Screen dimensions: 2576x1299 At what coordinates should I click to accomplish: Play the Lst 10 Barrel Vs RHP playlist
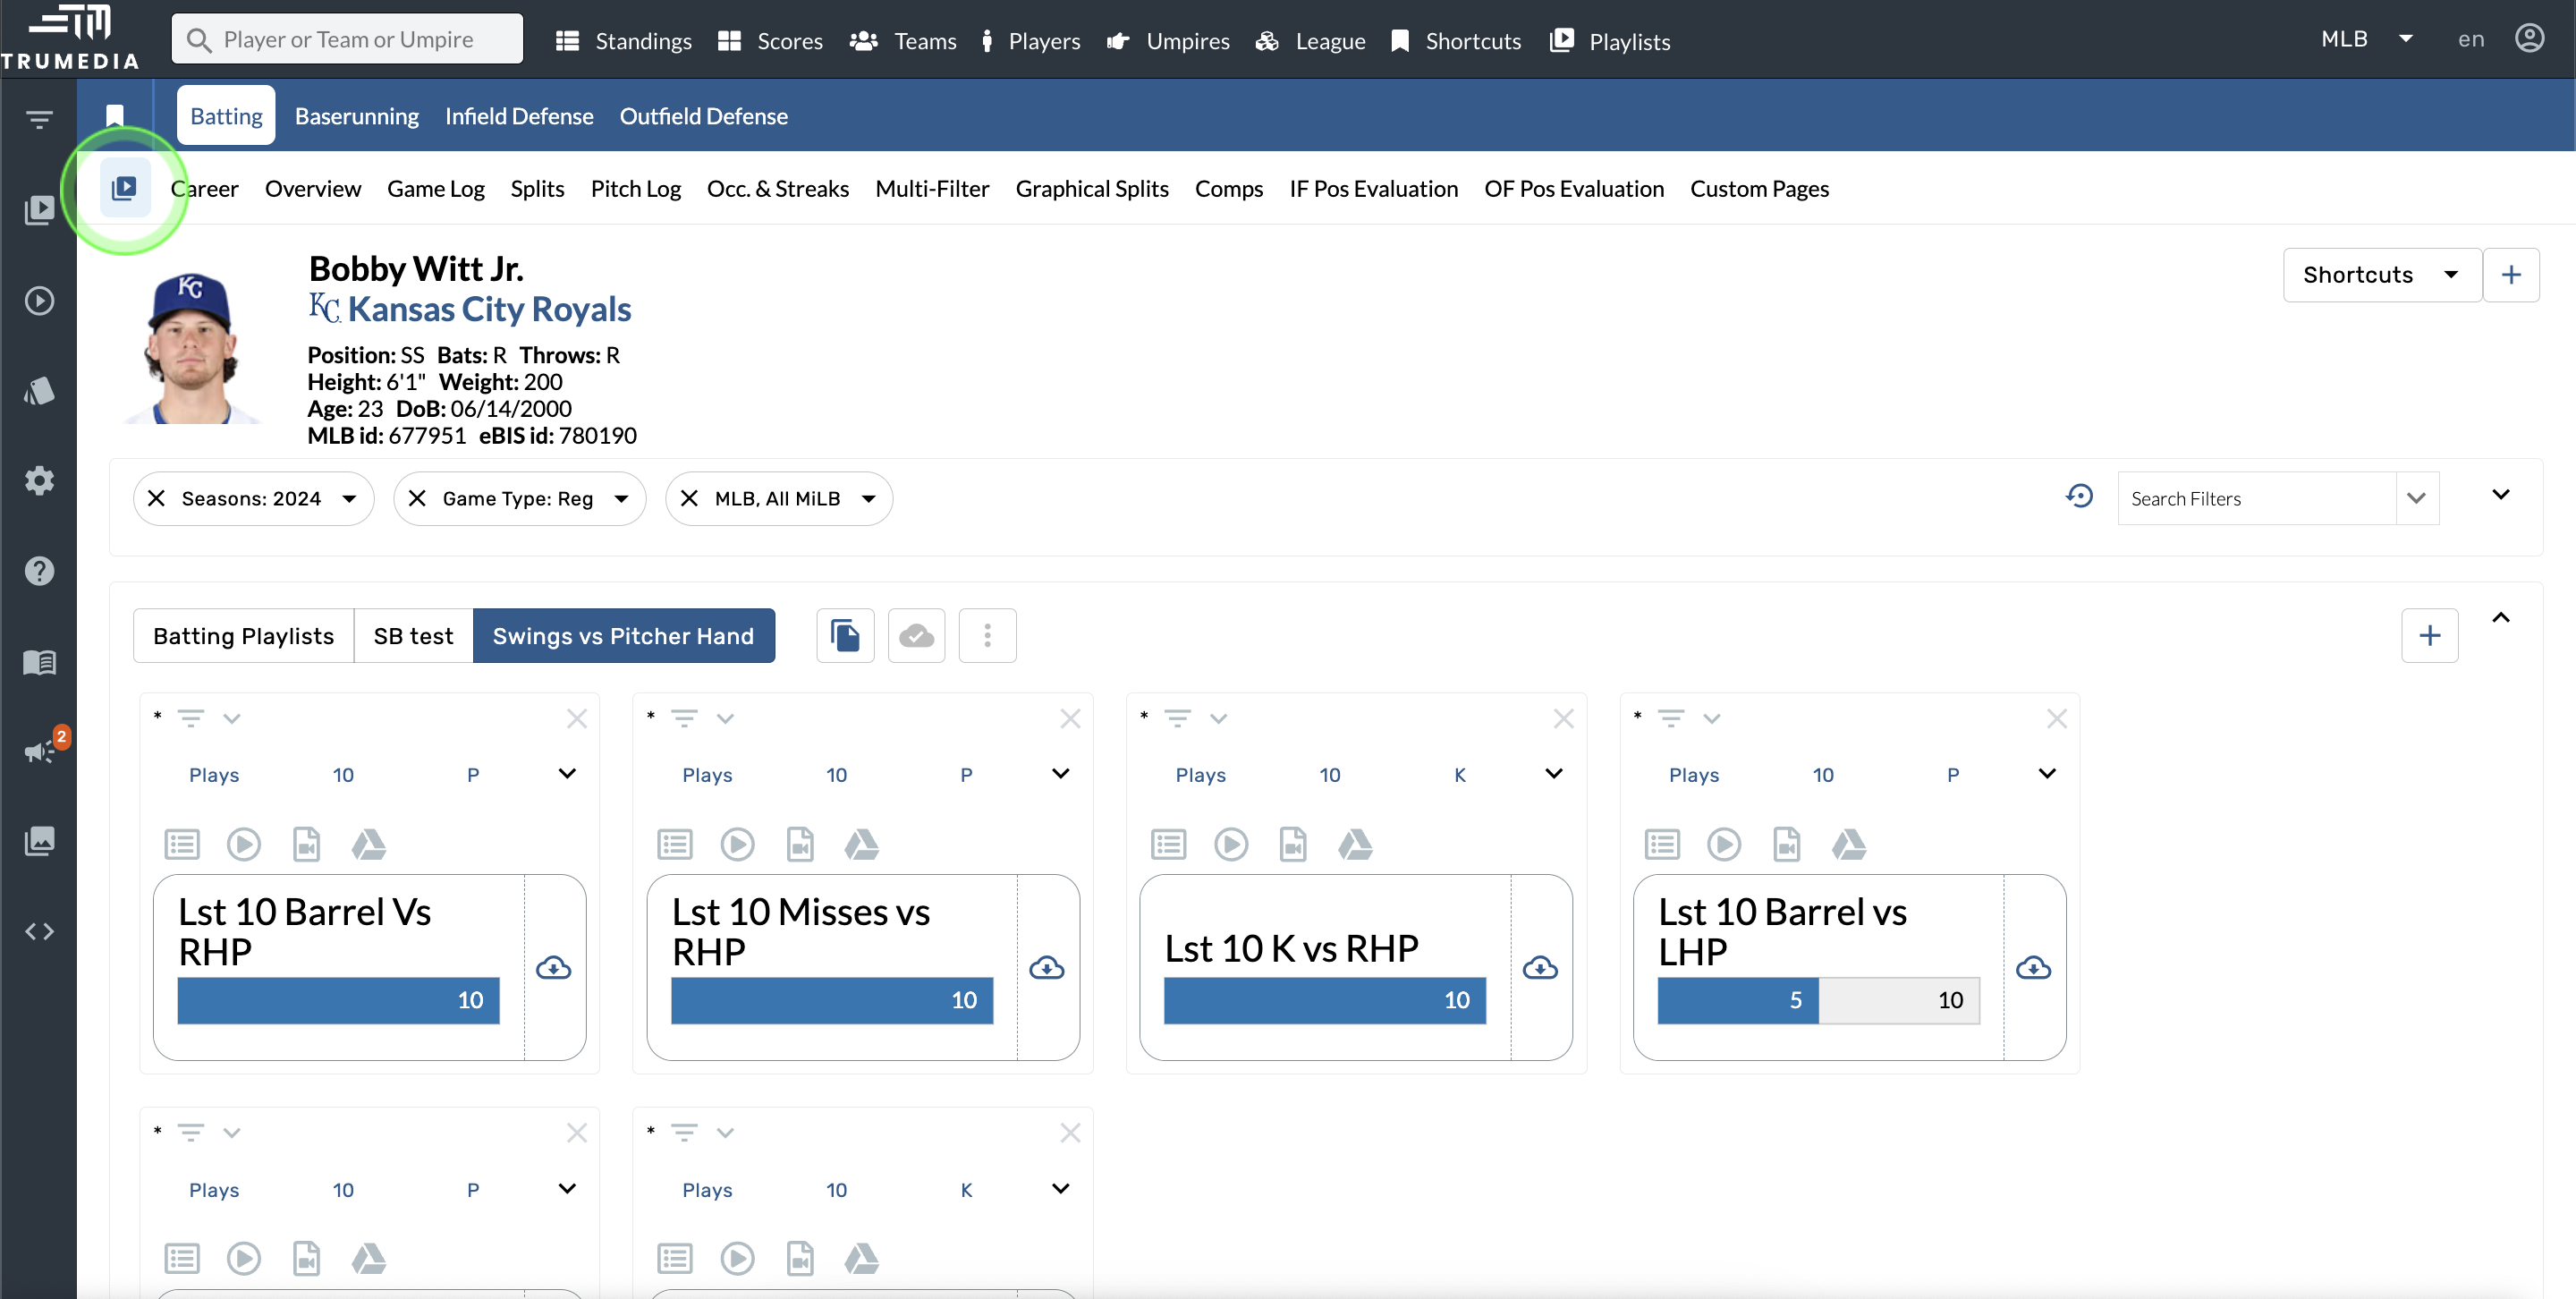[x=243, y=845]
